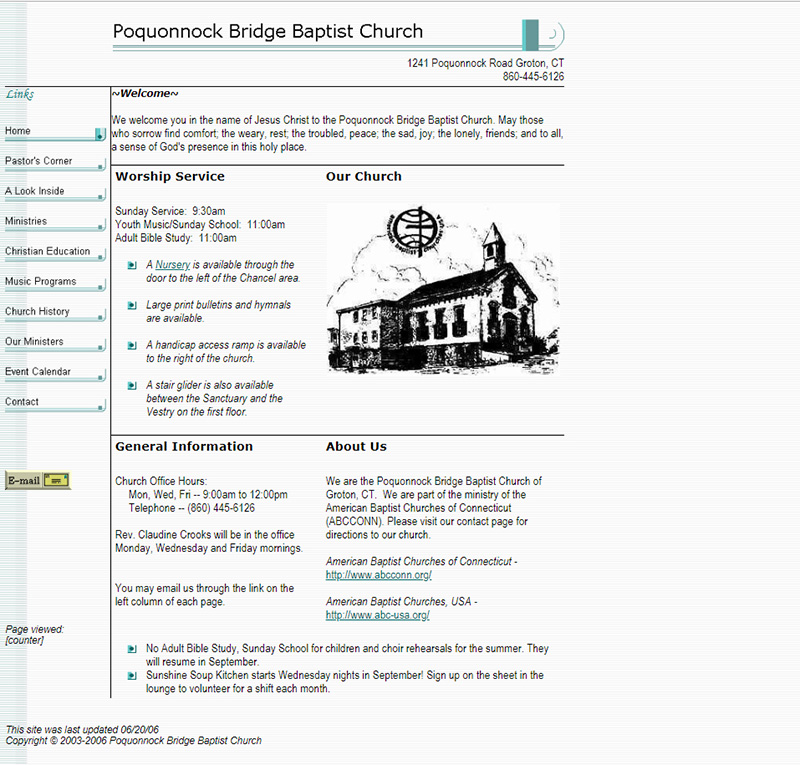Click bullet icon beside Sunshine Soup Kitchen
Image resolution: width=800 pixels, height=765 pixels.
(132, 675)
